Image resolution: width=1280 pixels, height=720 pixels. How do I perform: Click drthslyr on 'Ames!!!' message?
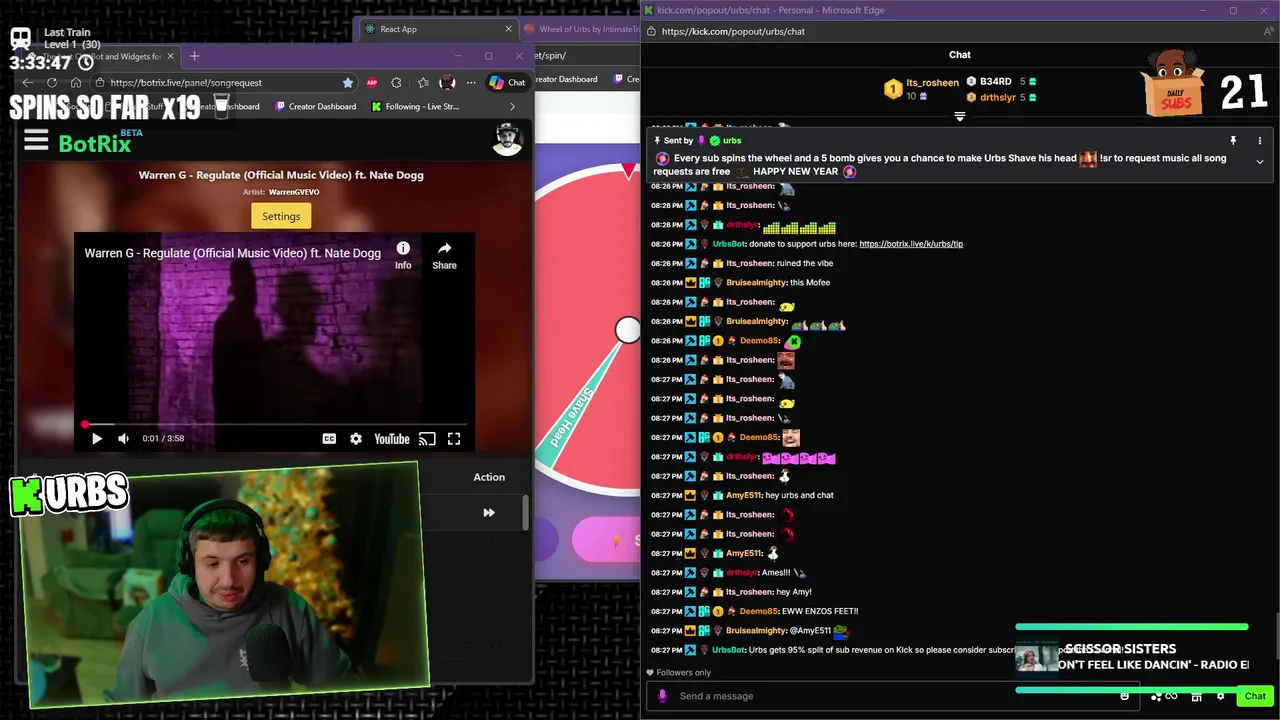point(741,573)
